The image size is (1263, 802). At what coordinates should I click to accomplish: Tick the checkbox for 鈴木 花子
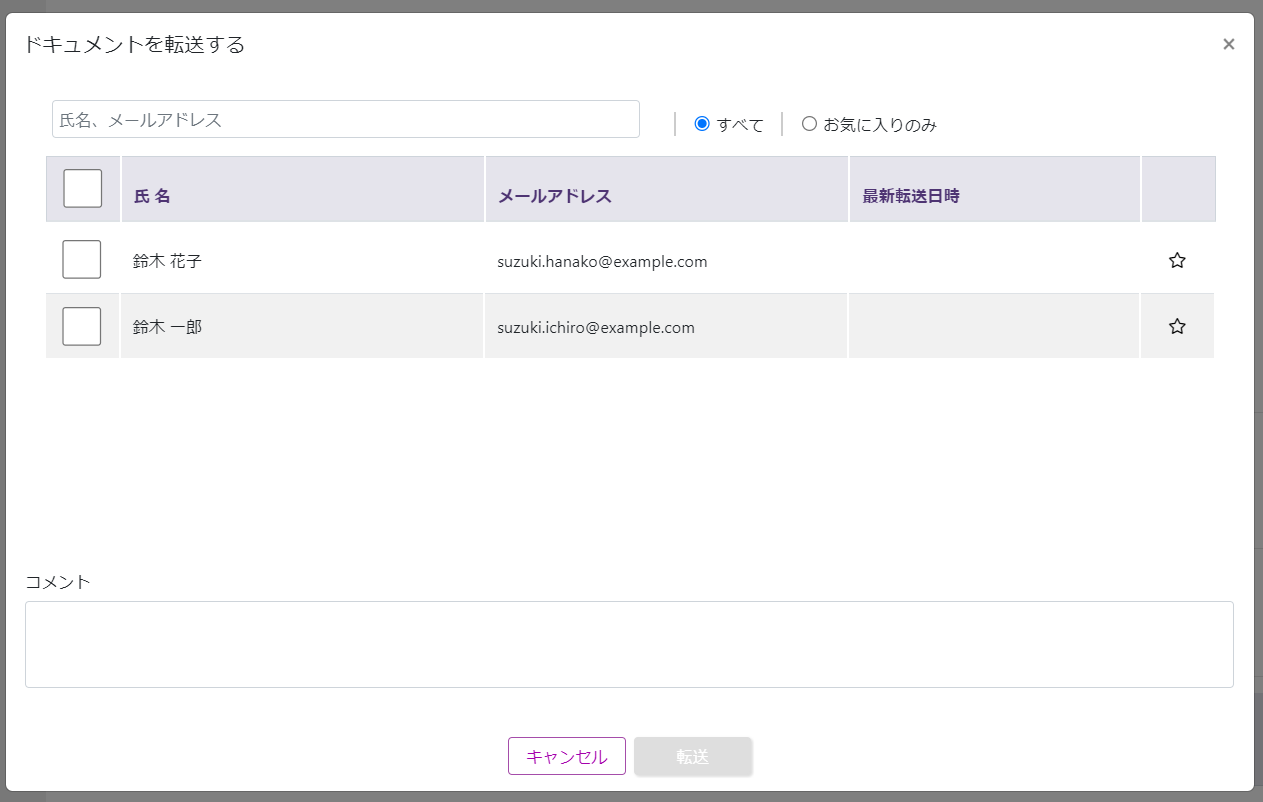click(x=82, y=260)
